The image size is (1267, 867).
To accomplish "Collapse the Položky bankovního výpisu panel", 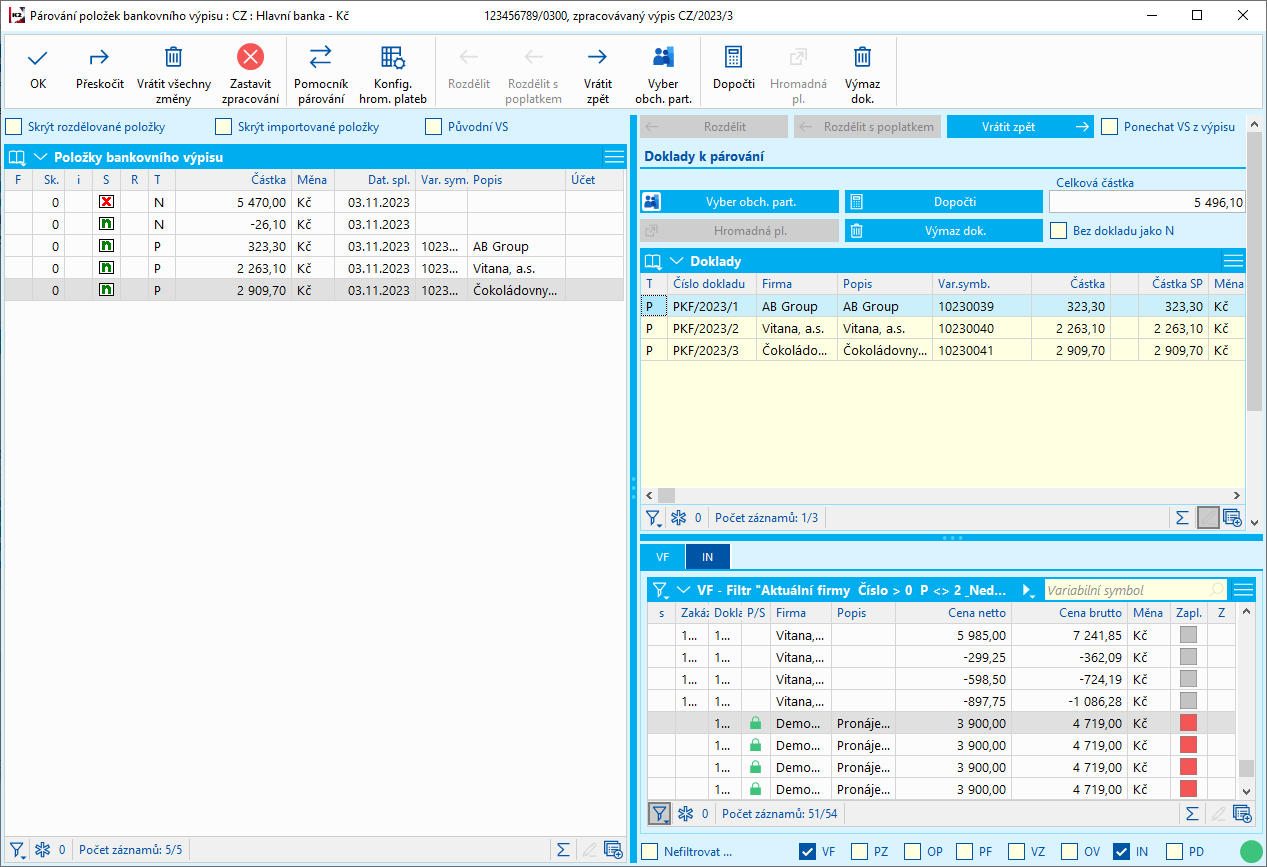I will (x=41, y=157).
